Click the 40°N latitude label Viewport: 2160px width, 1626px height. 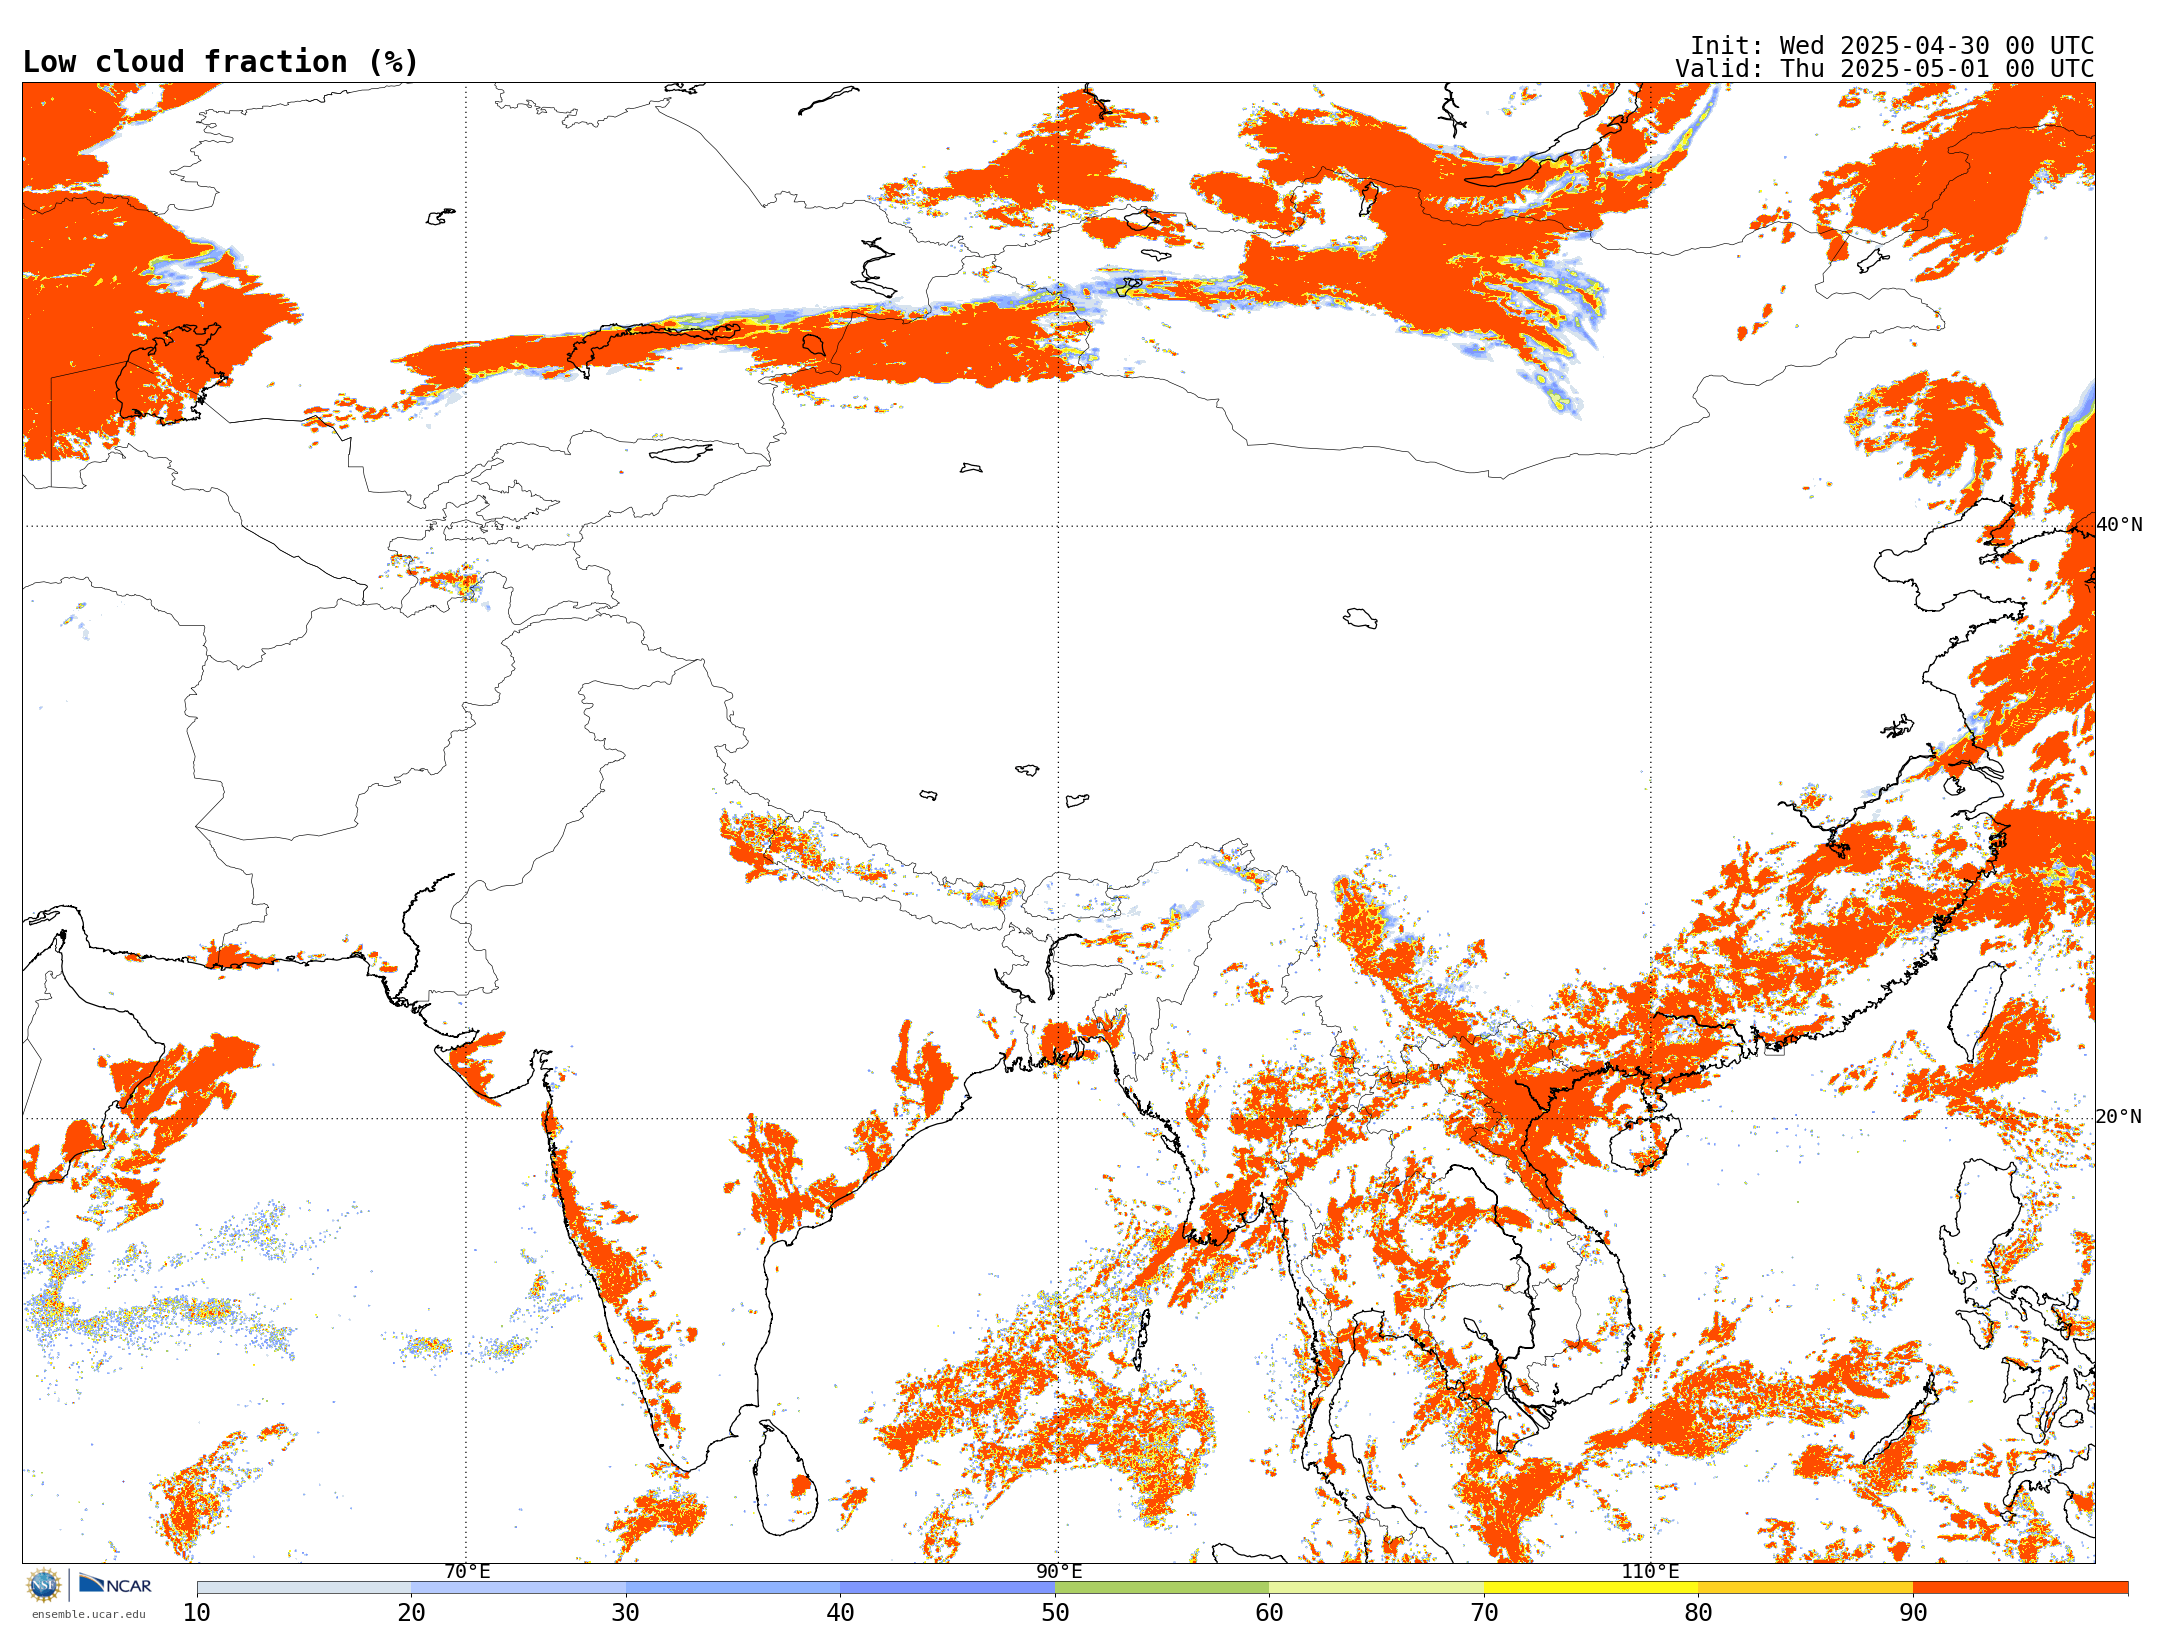tap(2119, 525)
